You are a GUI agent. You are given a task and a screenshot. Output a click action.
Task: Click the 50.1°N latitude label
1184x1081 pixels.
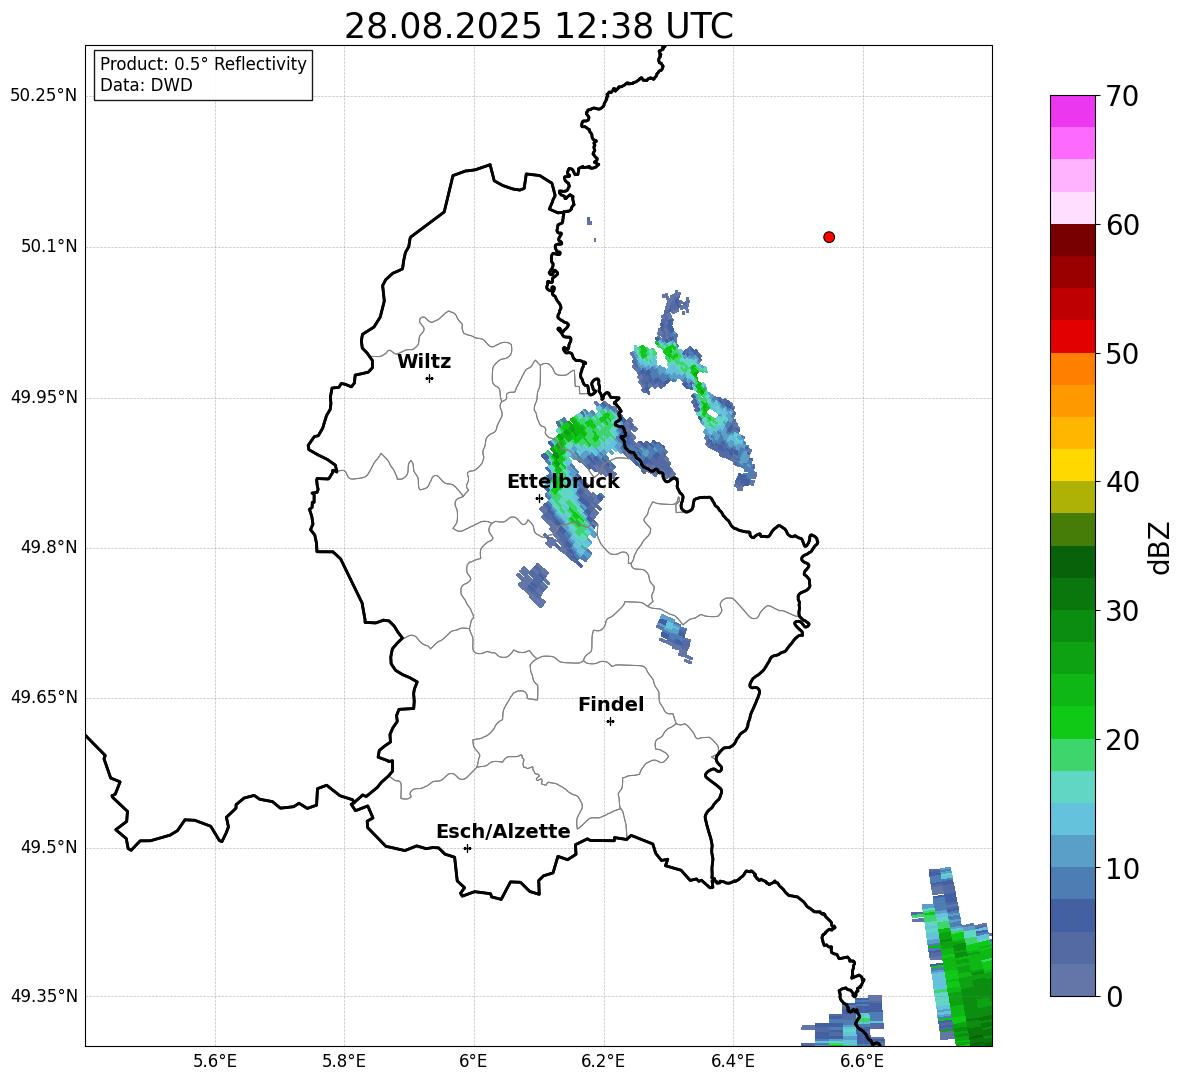click(x=49, y=246)
